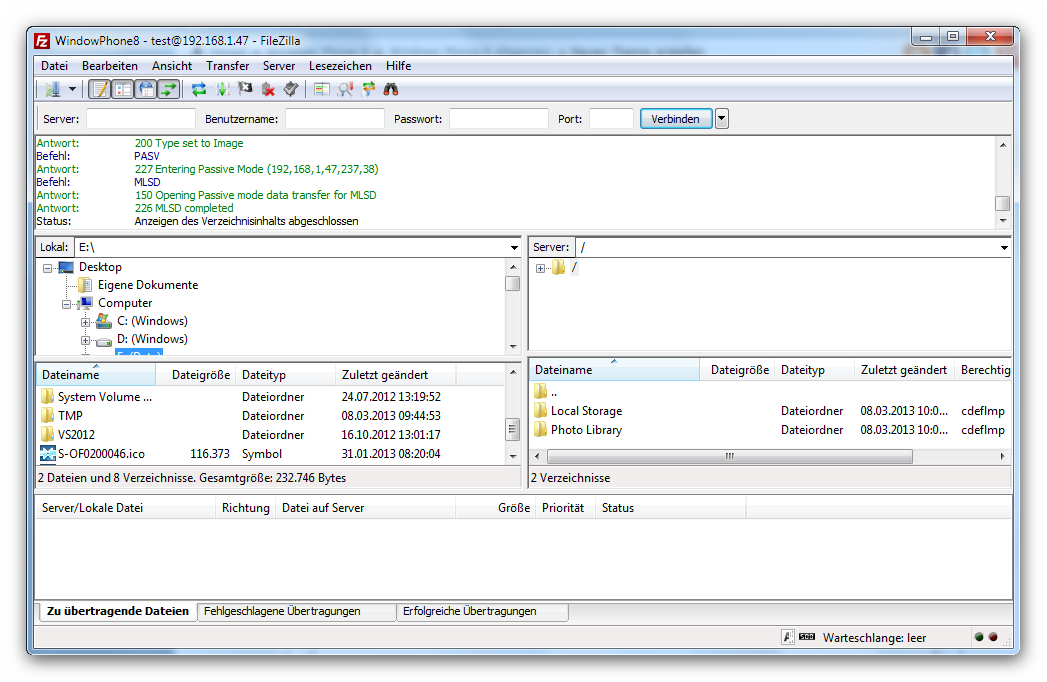1047x682 pixels.
Task: Focus the Benutzername field
Action: pos(335,118)
